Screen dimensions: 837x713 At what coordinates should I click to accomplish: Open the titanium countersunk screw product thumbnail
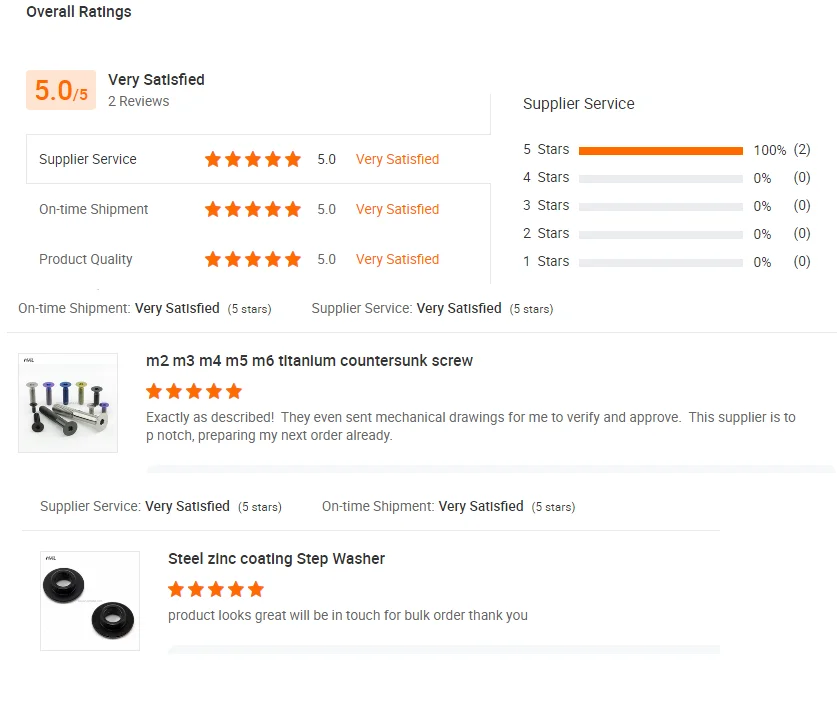pos(68,402)
